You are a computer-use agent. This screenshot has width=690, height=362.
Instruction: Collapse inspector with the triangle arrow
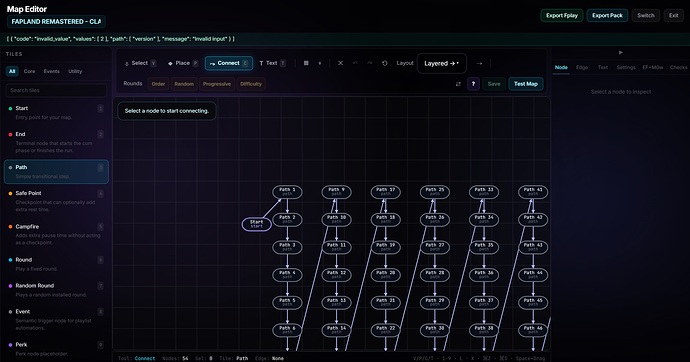(620, 53)
